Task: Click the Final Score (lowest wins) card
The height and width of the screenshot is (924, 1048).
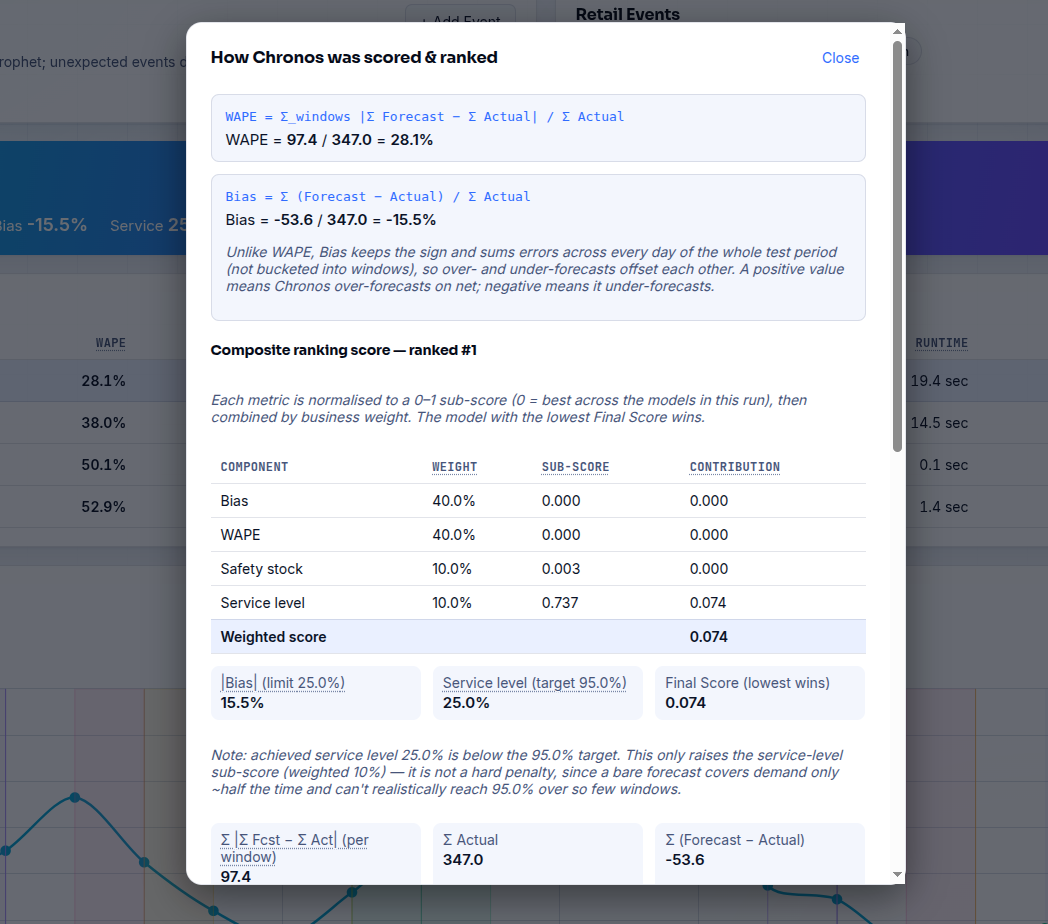Action: tap(760, 693)
